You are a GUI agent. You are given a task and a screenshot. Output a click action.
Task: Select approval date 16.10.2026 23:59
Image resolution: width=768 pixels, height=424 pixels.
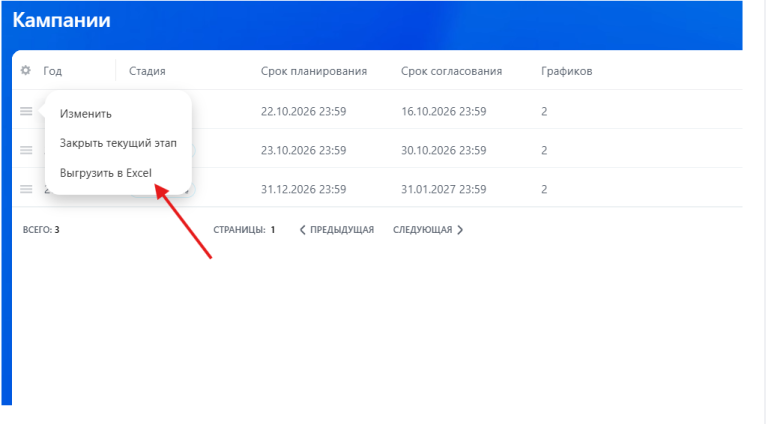point(444,111)
